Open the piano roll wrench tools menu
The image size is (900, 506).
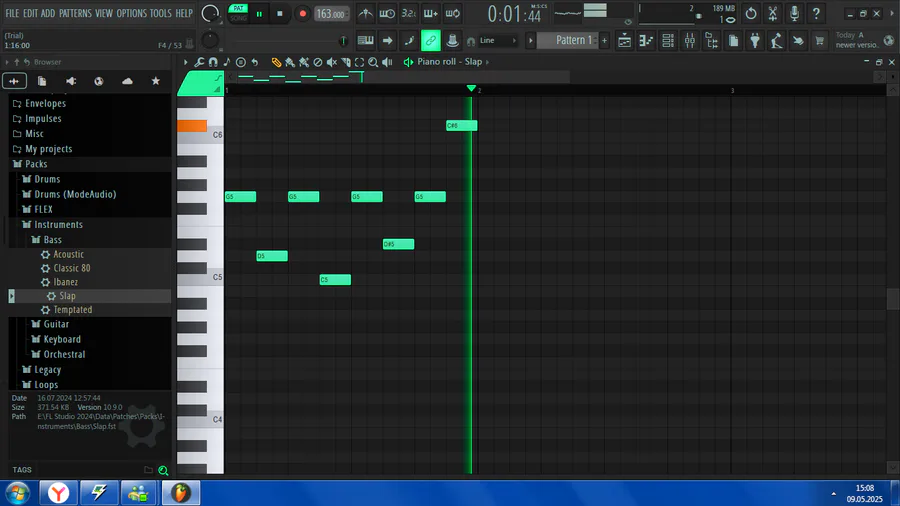(199, 62)
